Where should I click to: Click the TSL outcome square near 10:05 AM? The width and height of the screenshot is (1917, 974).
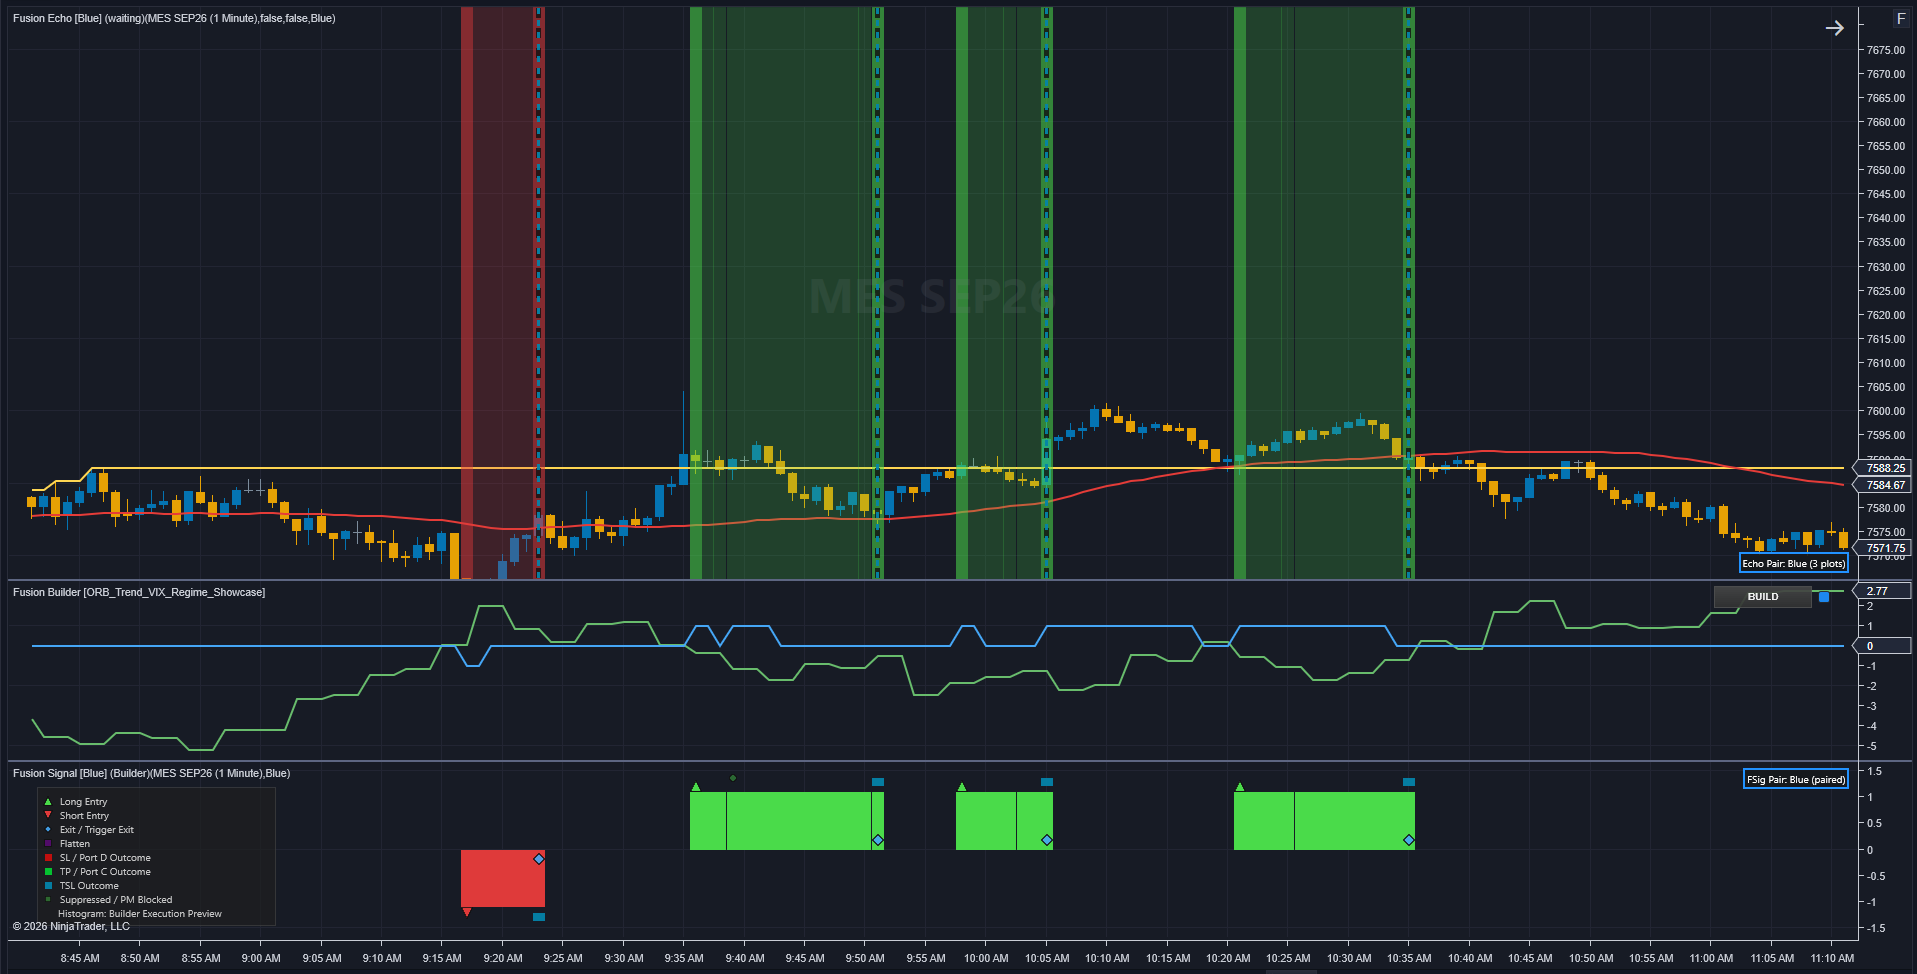coord(1047,782)
